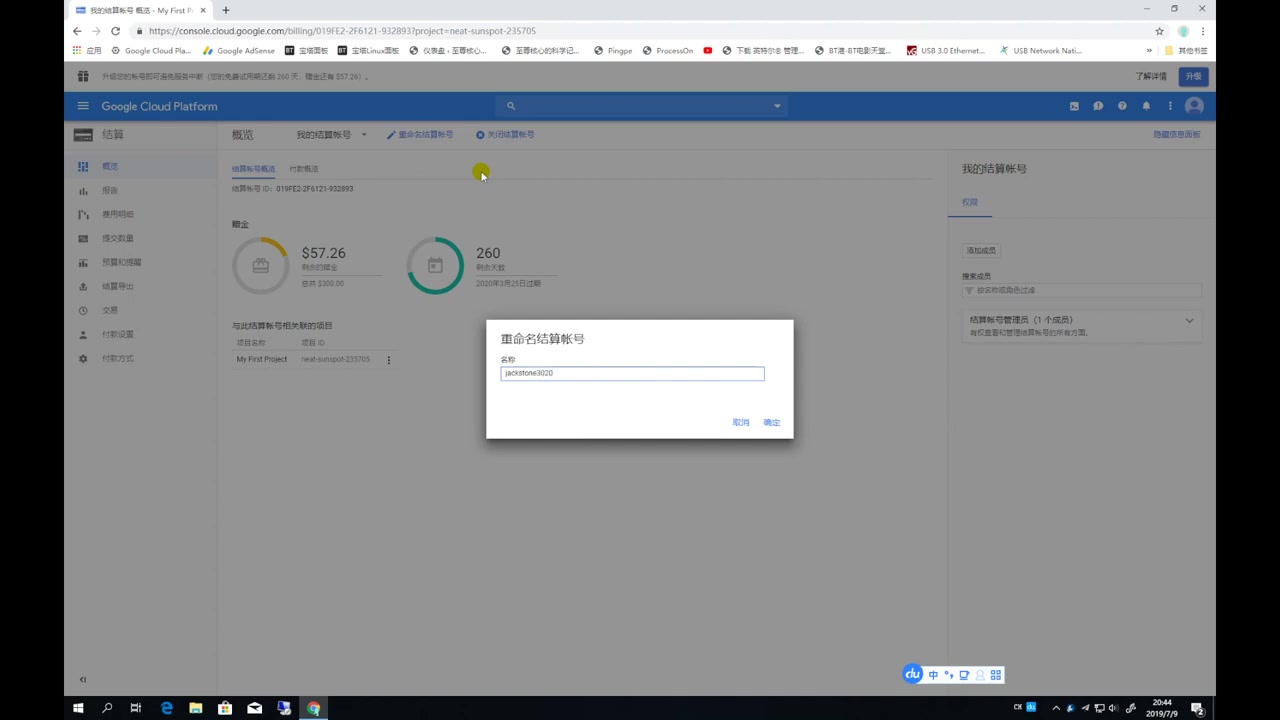This screenshot has width=1280, height=720.
Task: Click the gift icon in free trial banner
Action: coord(83,76)
